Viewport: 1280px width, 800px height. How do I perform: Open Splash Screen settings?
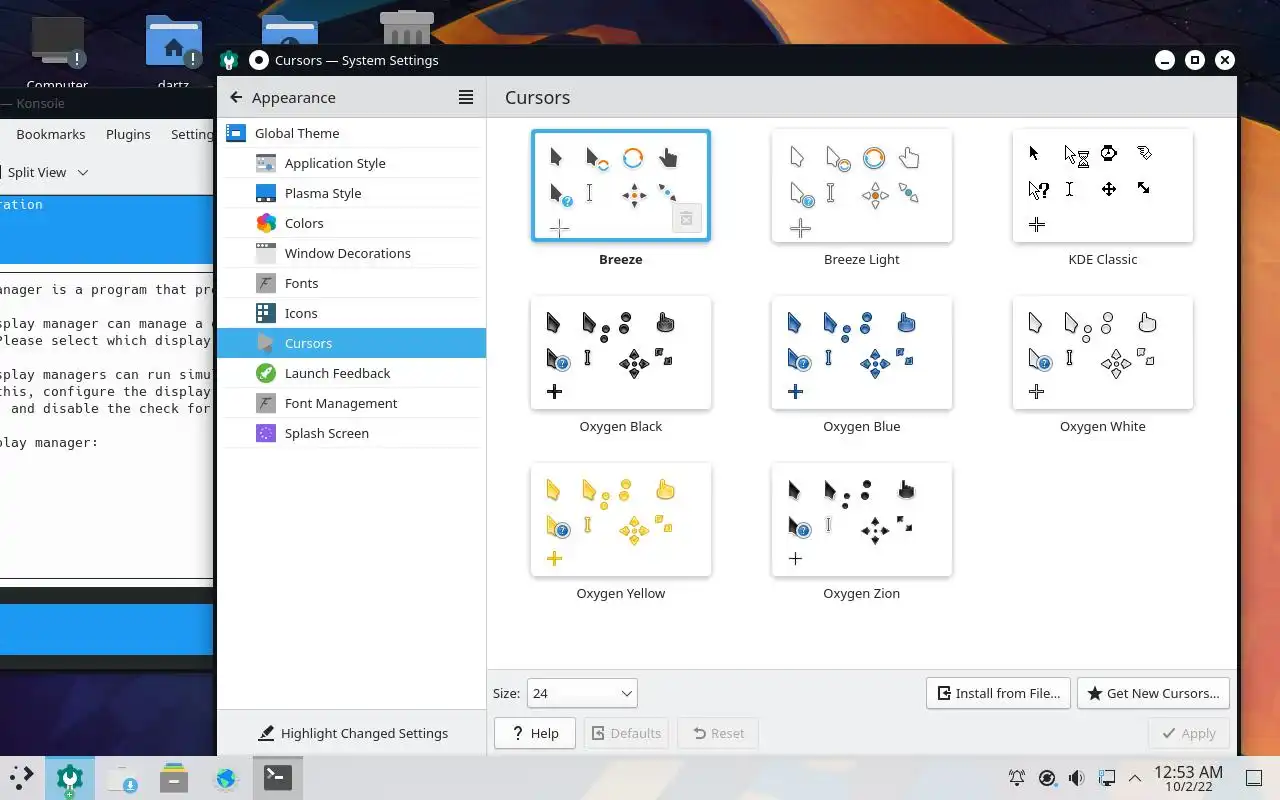[351, 433]
